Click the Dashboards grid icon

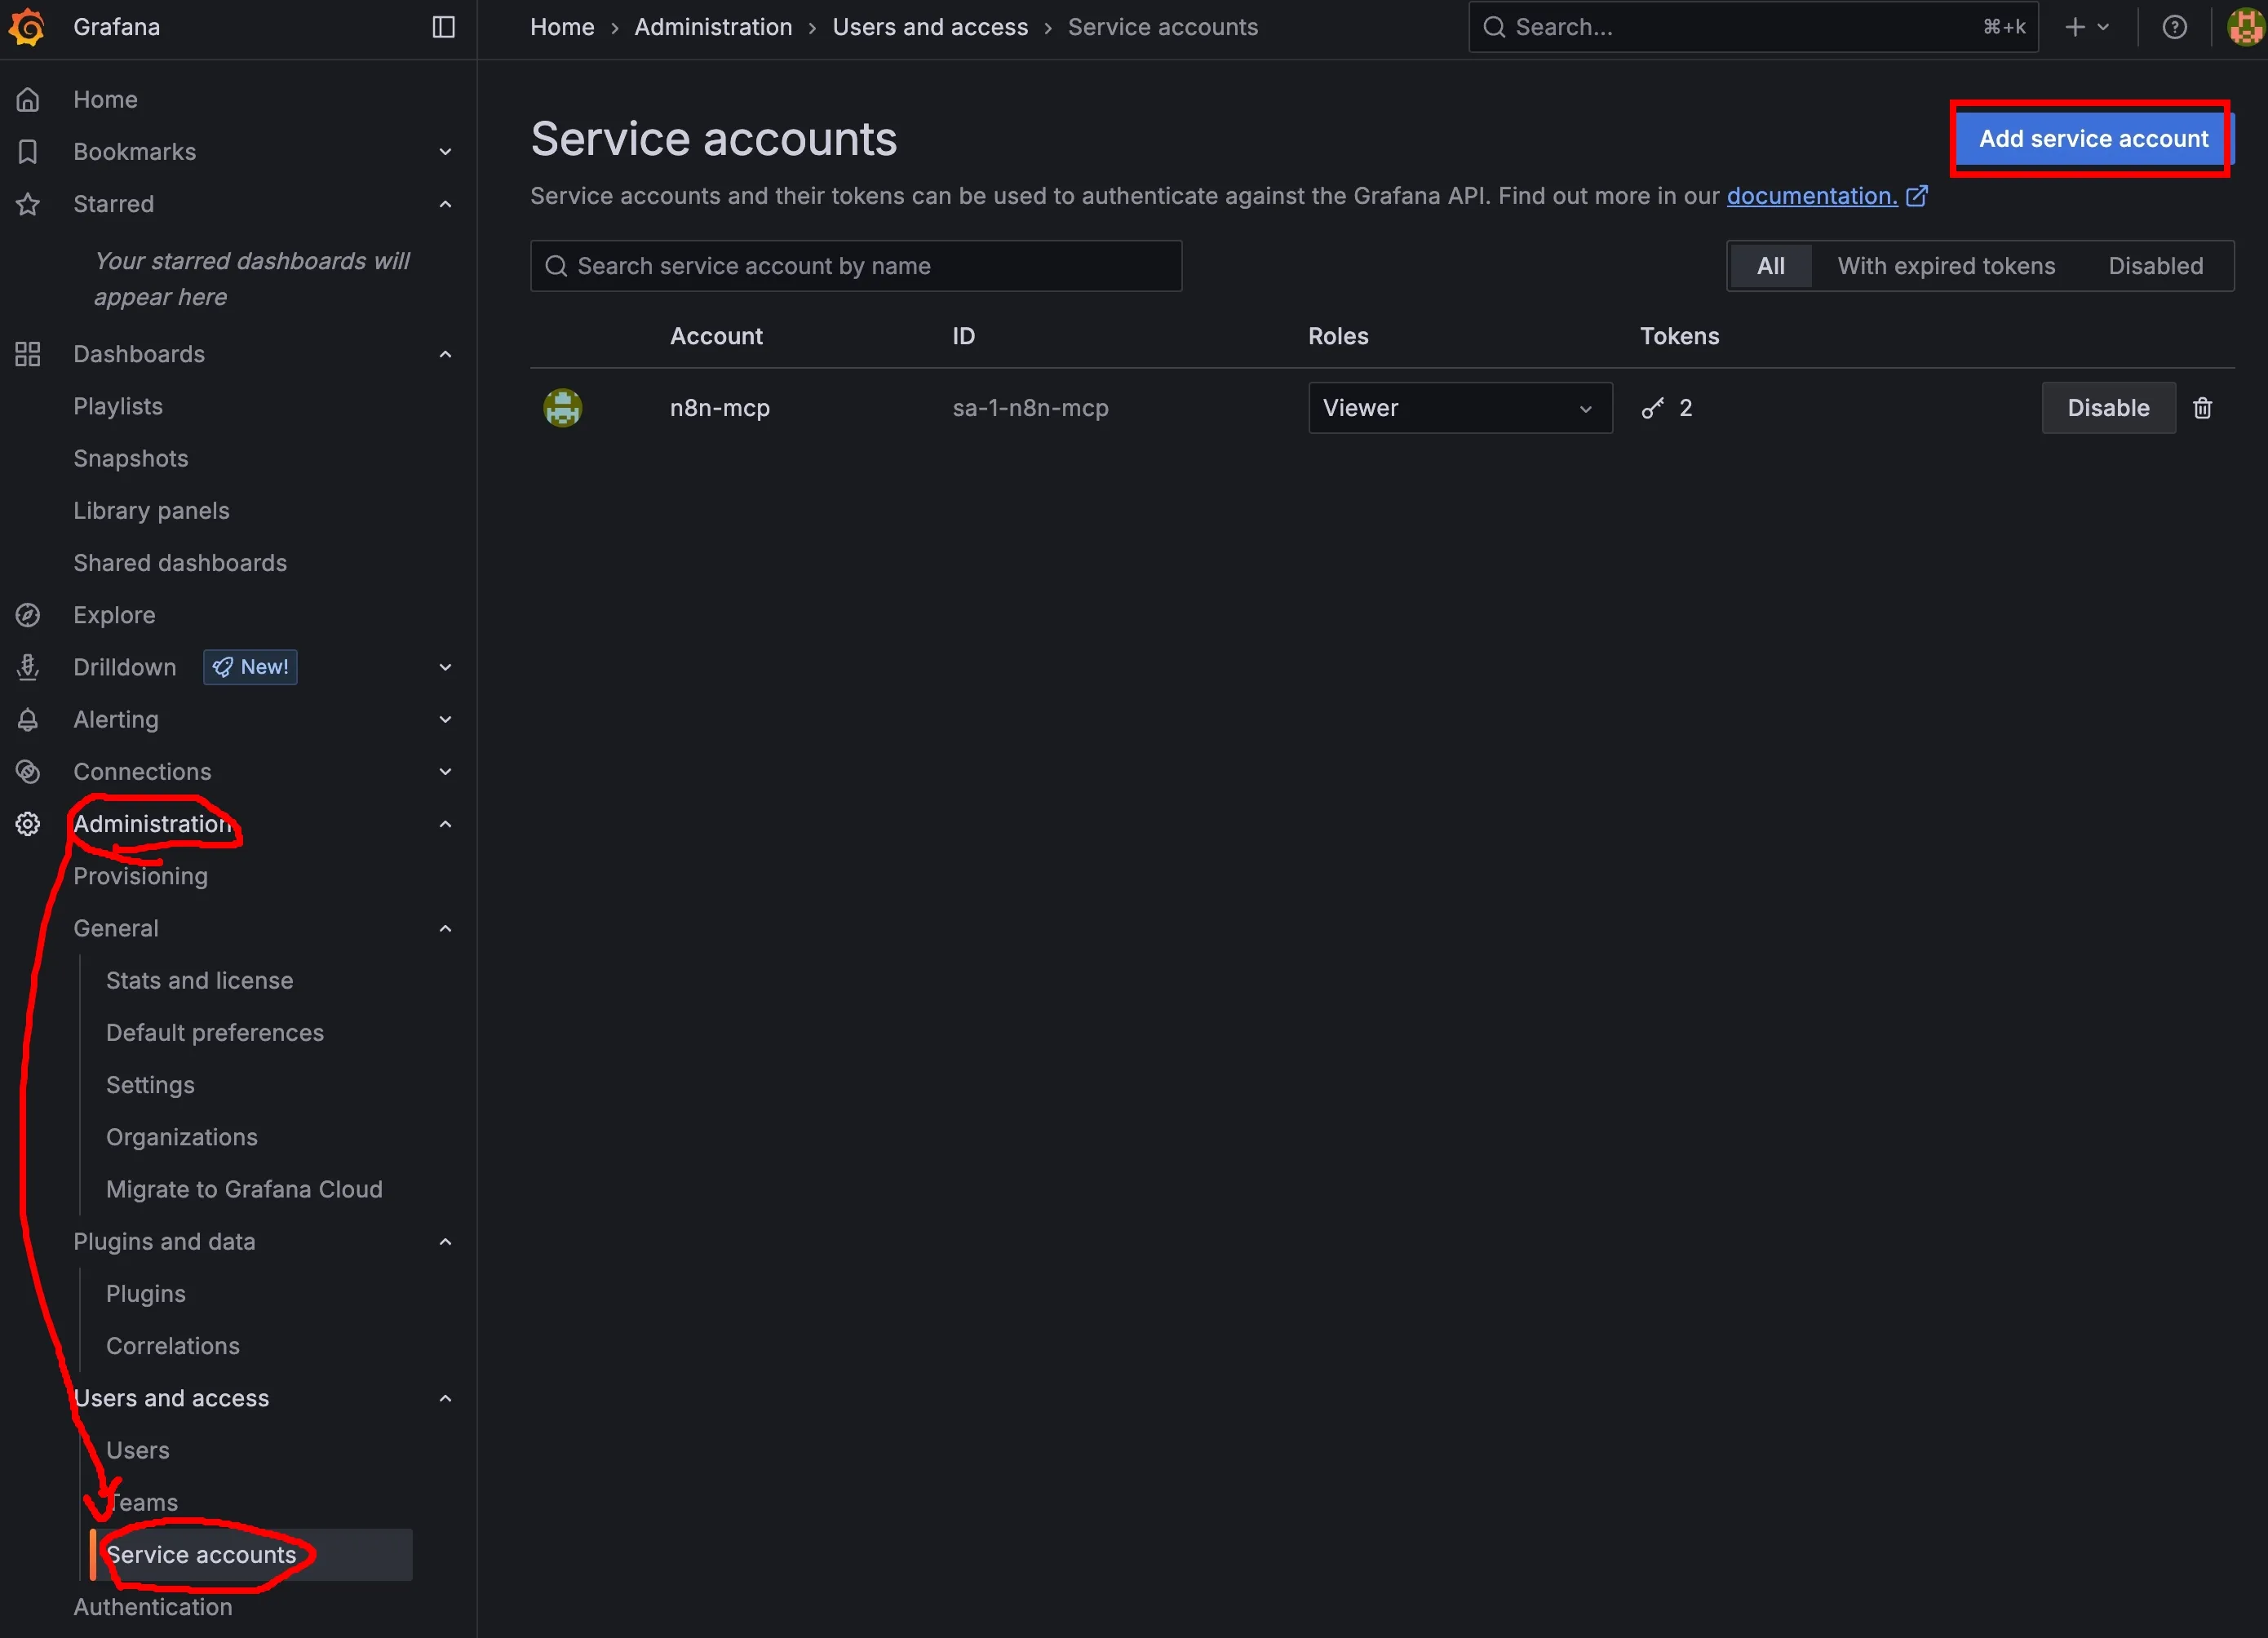pyautogui.click(x=28, y=354)
